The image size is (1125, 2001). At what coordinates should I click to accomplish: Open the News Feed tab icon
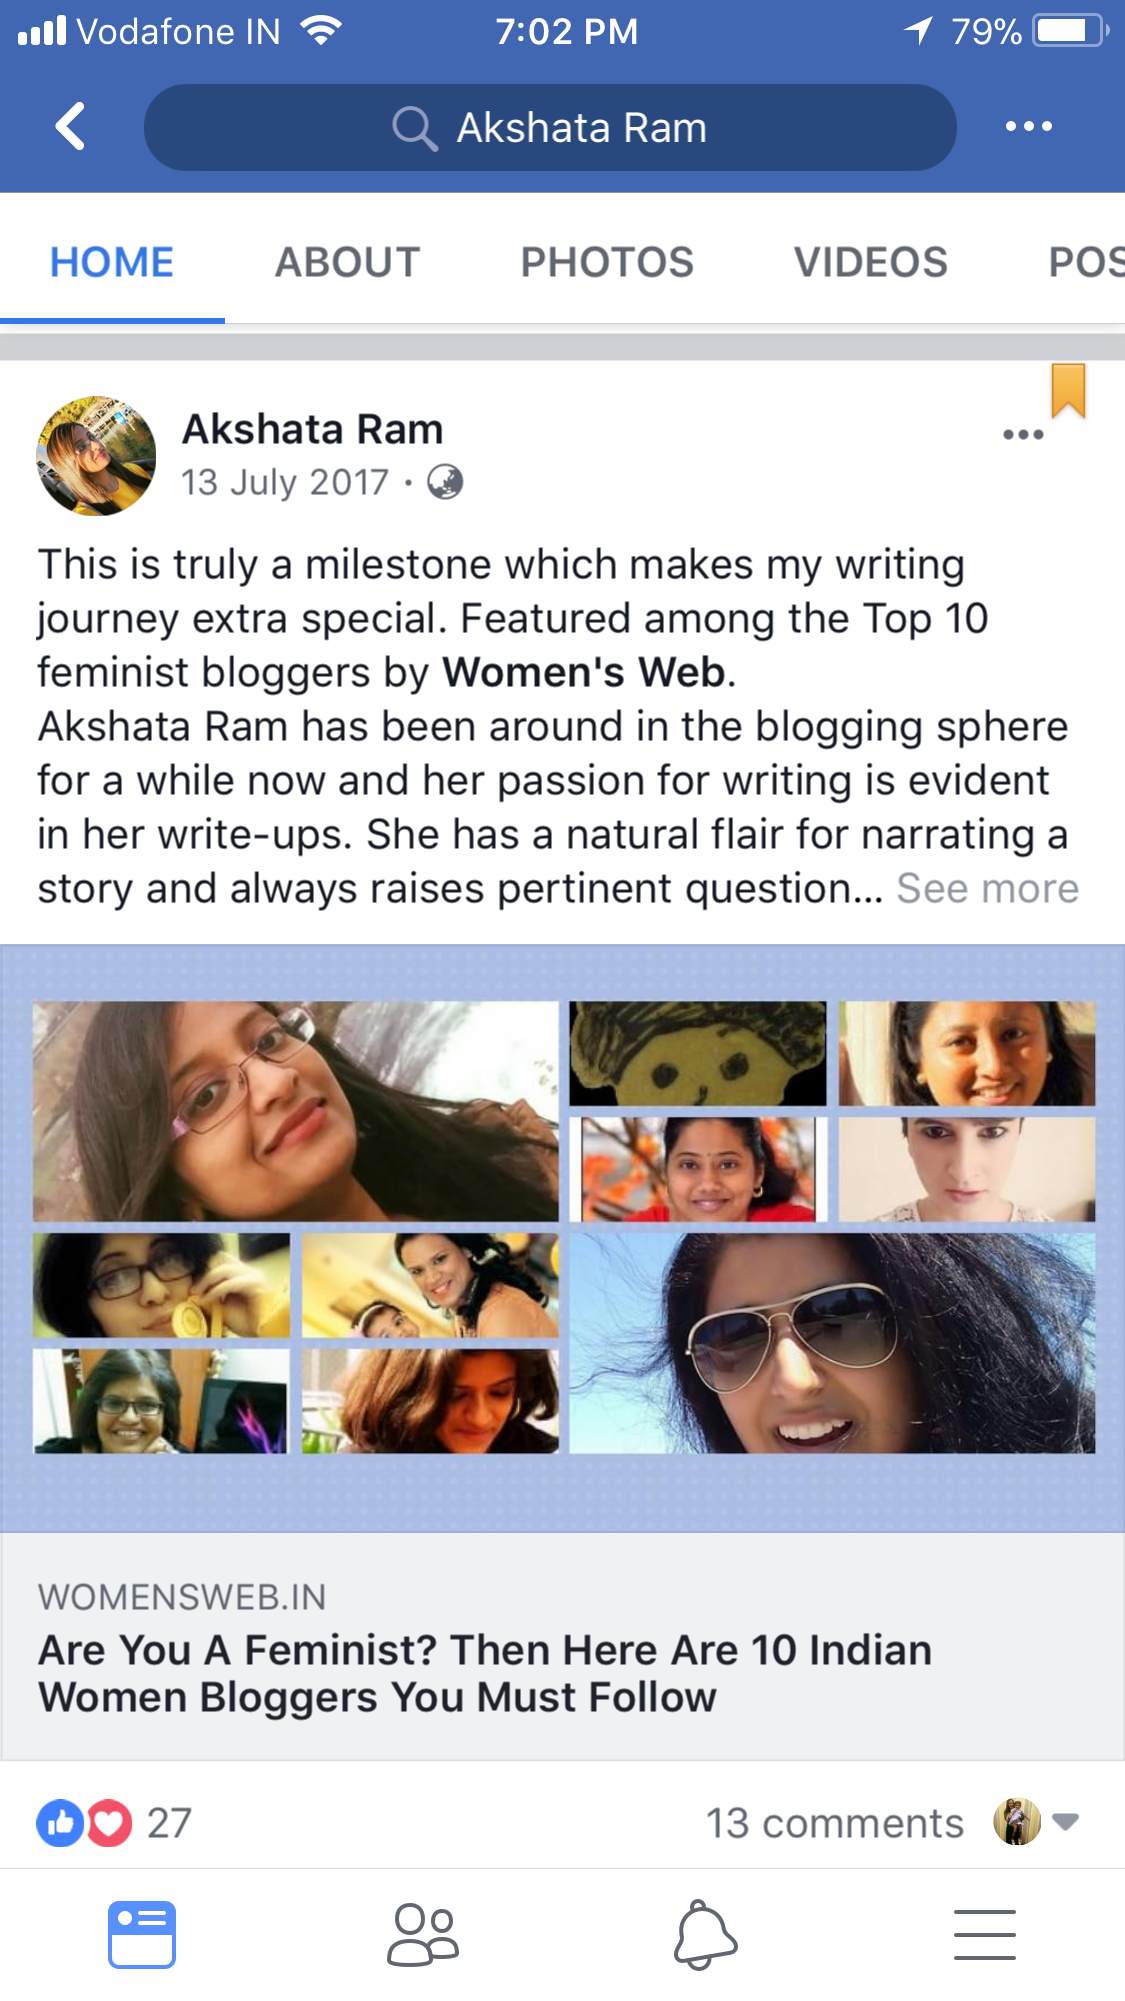click(142, 1934)
